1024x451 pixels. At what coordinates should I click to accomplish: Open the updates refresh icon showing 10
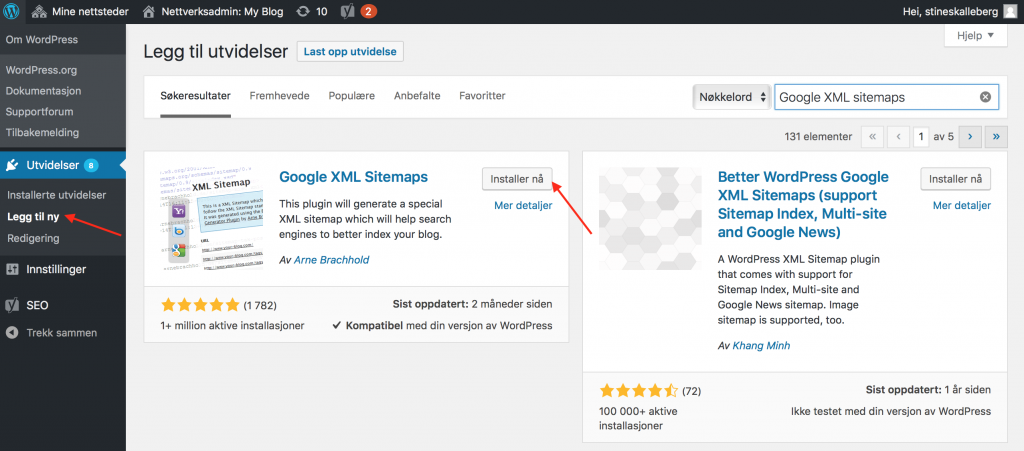click(303, 11)
